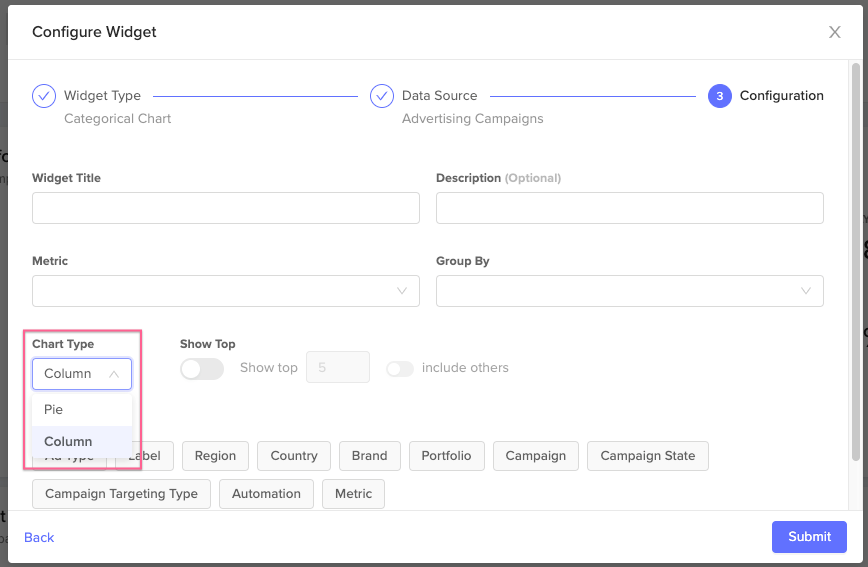Select Column chart type option
Image resolution: width=868 pixels, height=567 pixels.
[82, 442]
